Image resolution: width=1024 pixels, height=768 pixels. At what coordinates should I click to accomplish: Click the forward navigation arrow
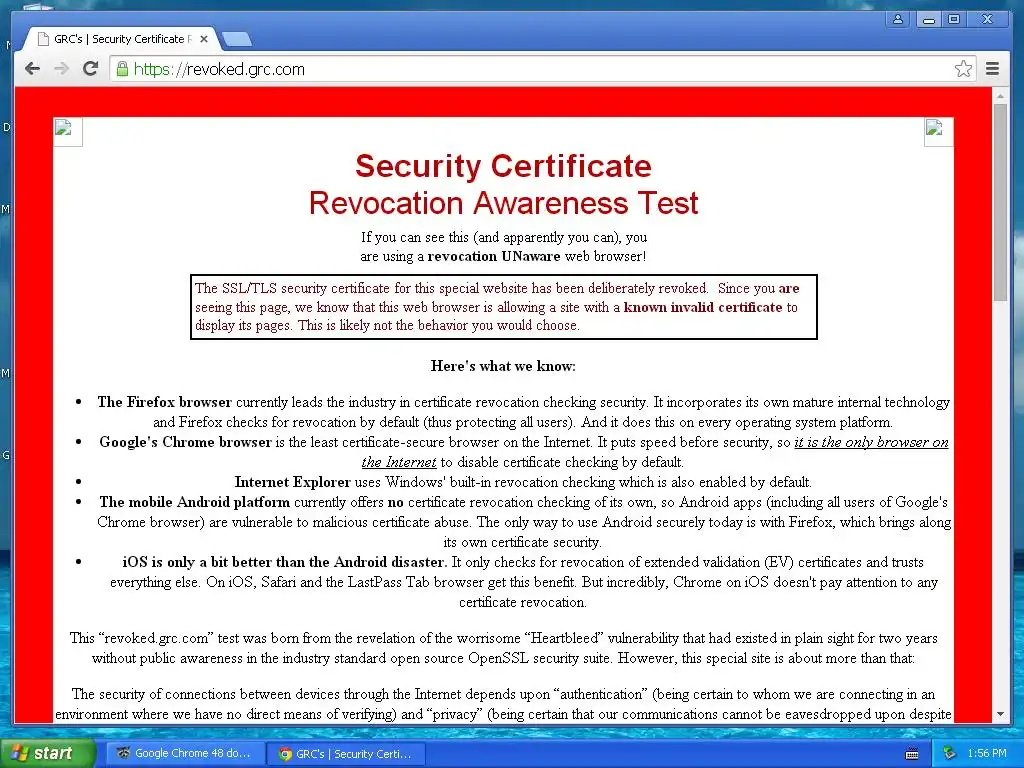pyautogui.click(x=61, y=69)
